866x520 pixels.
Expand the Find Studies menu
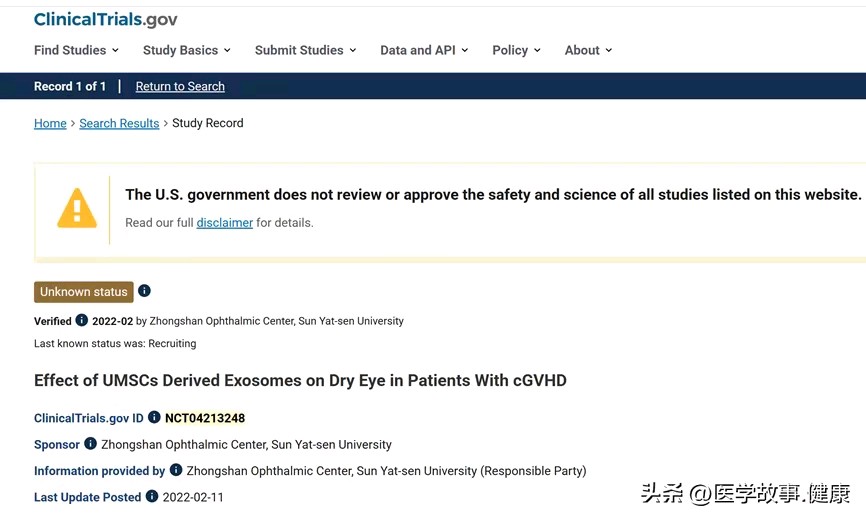[76, 50]
